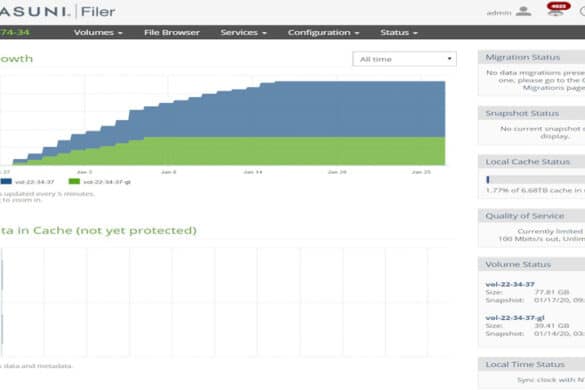Click the 39.41 GB size value
This screenshot has height=390, width=585.
551,325
